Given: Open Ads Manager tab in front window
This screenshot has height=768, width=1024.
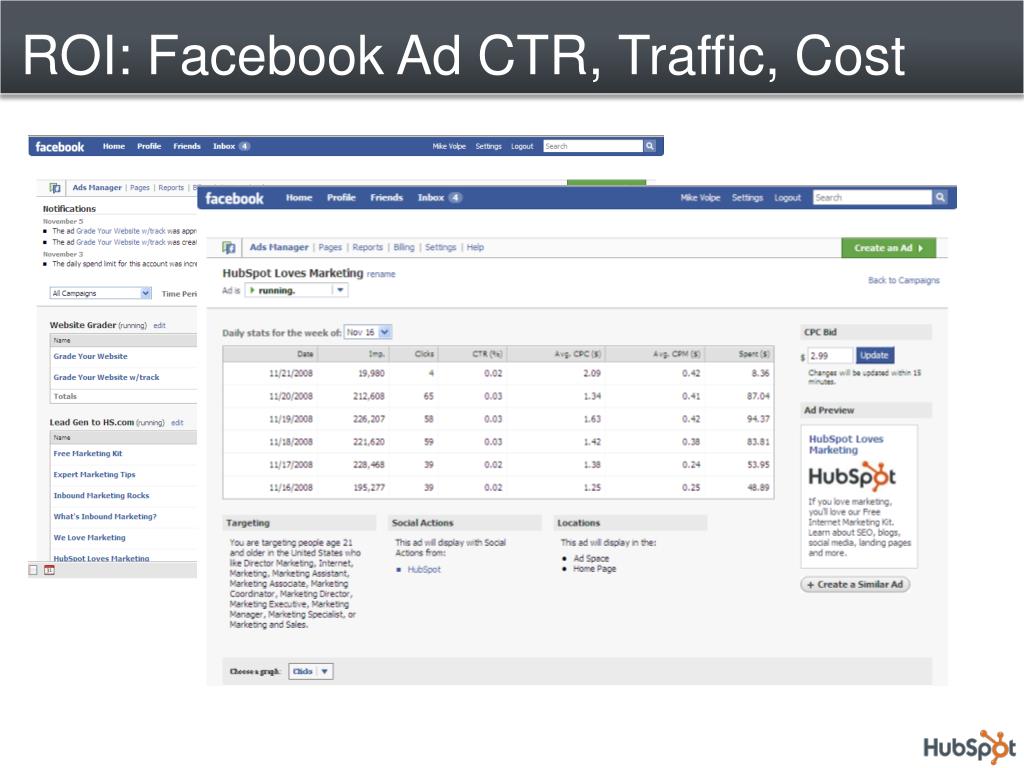Looking at the screenshot, I should coord(279,248).
